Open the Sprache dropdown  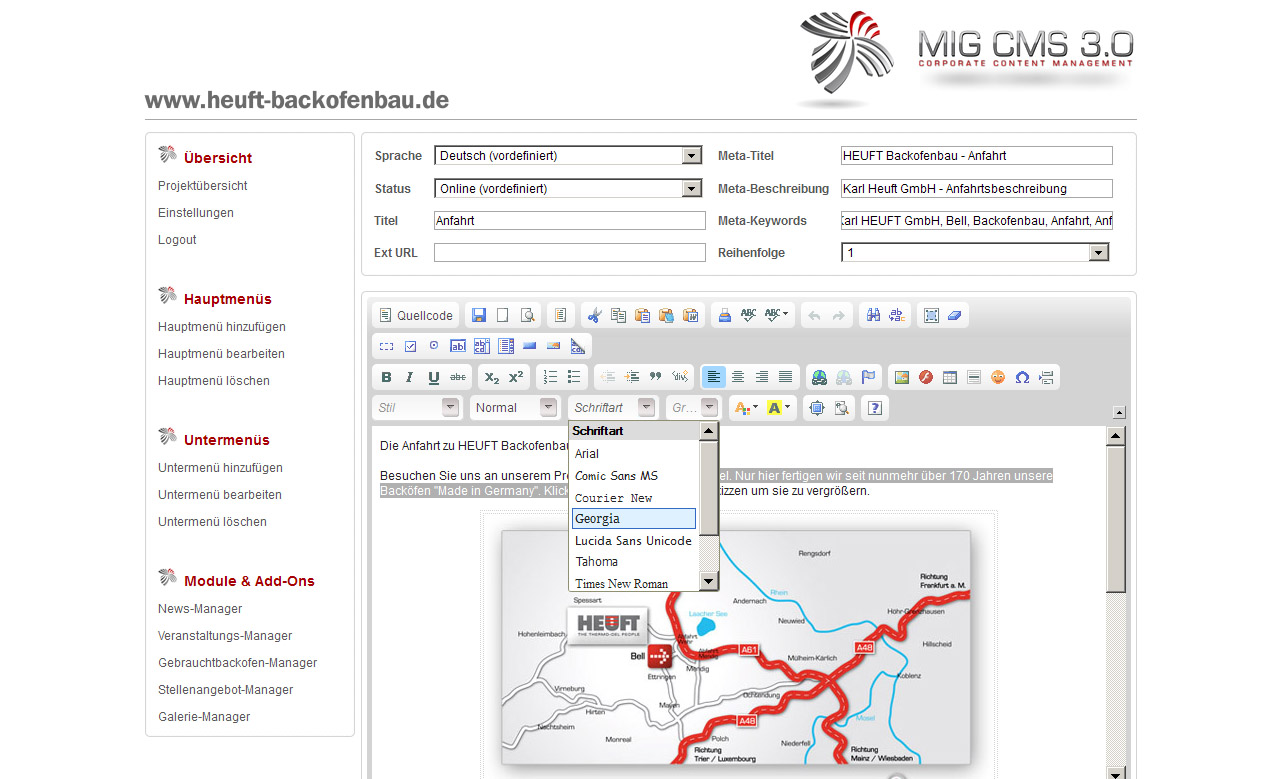568,156
